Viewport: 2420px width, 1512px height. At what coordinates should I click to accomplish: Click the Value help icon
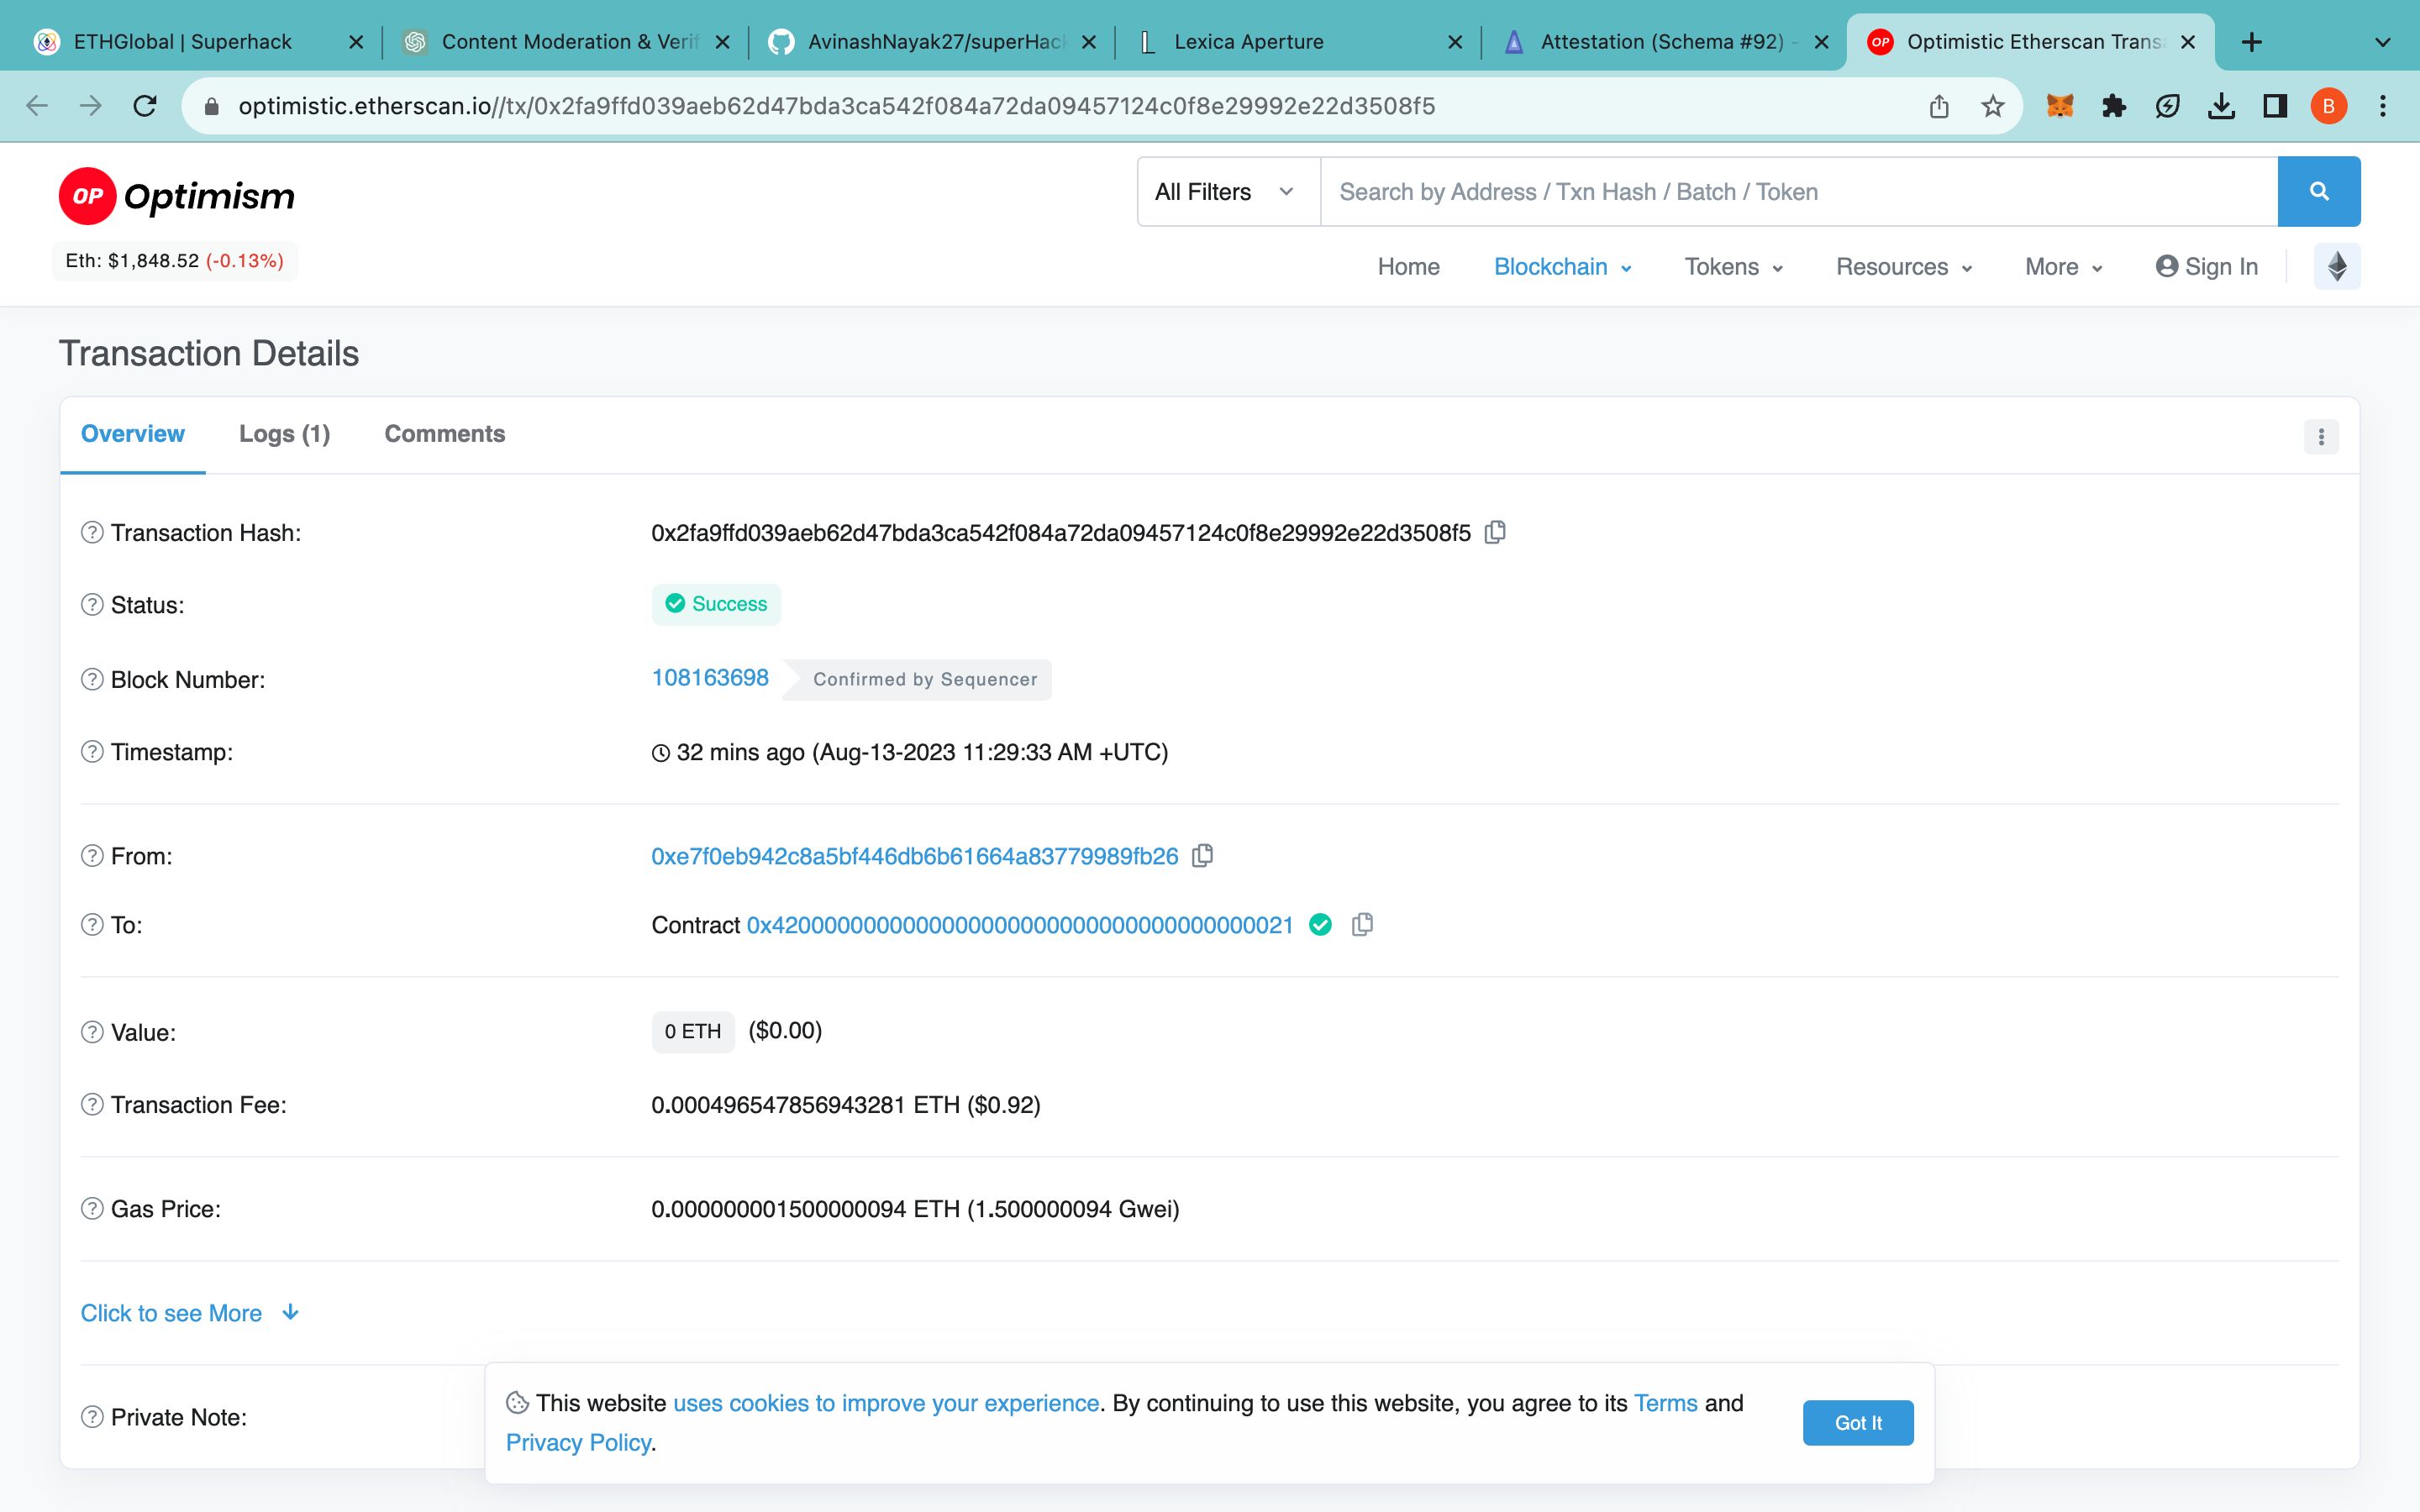92,1032
